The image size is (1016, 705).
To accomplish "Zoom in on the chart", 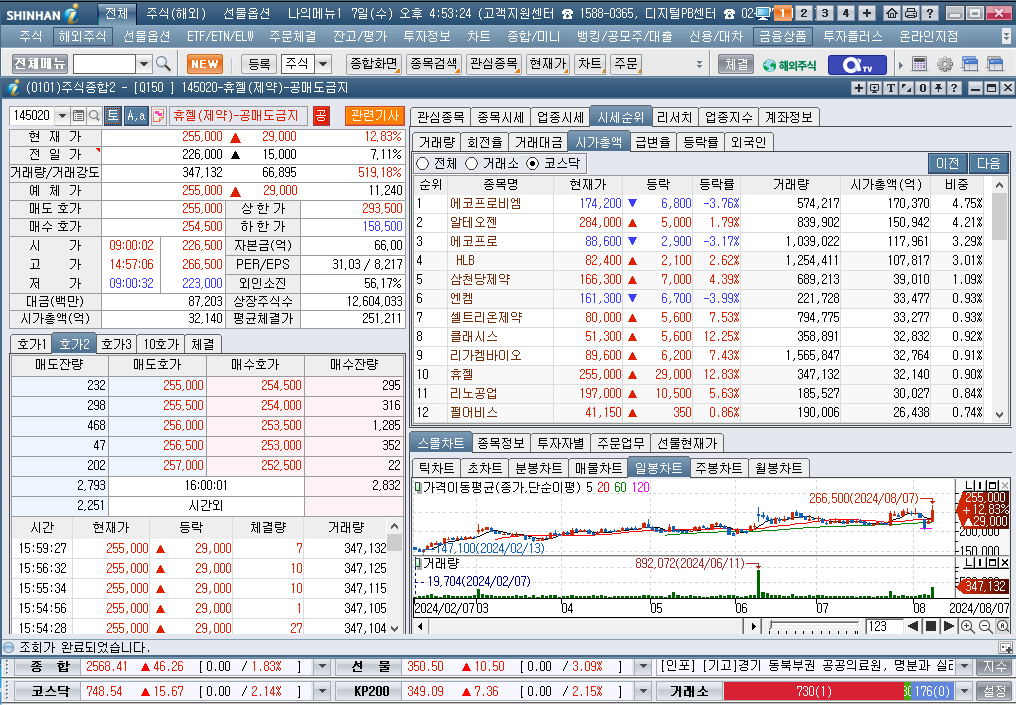I will tap(967, 626).
